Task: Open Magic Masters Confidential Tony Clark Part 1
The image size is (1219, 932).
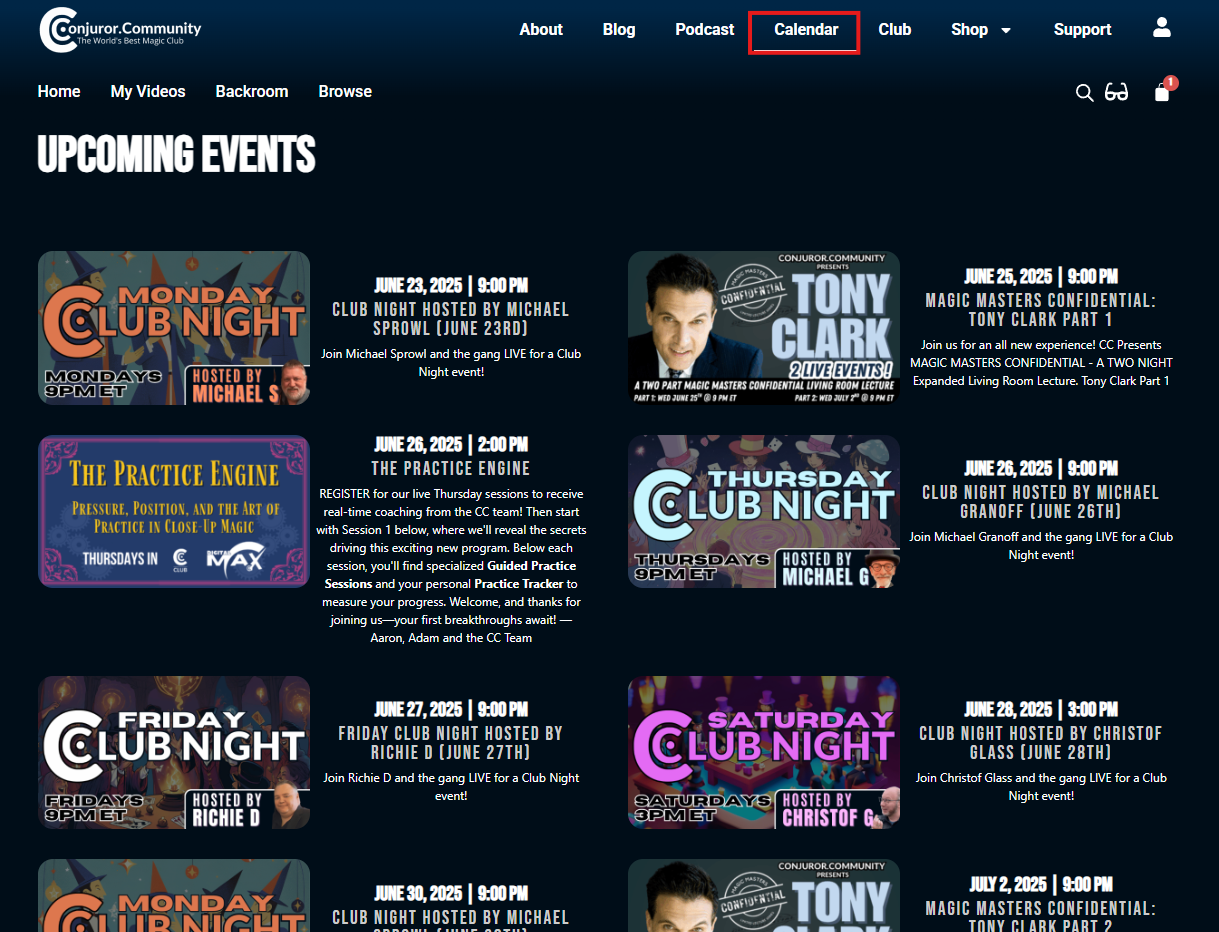Action: click(x=1041, y=310)
